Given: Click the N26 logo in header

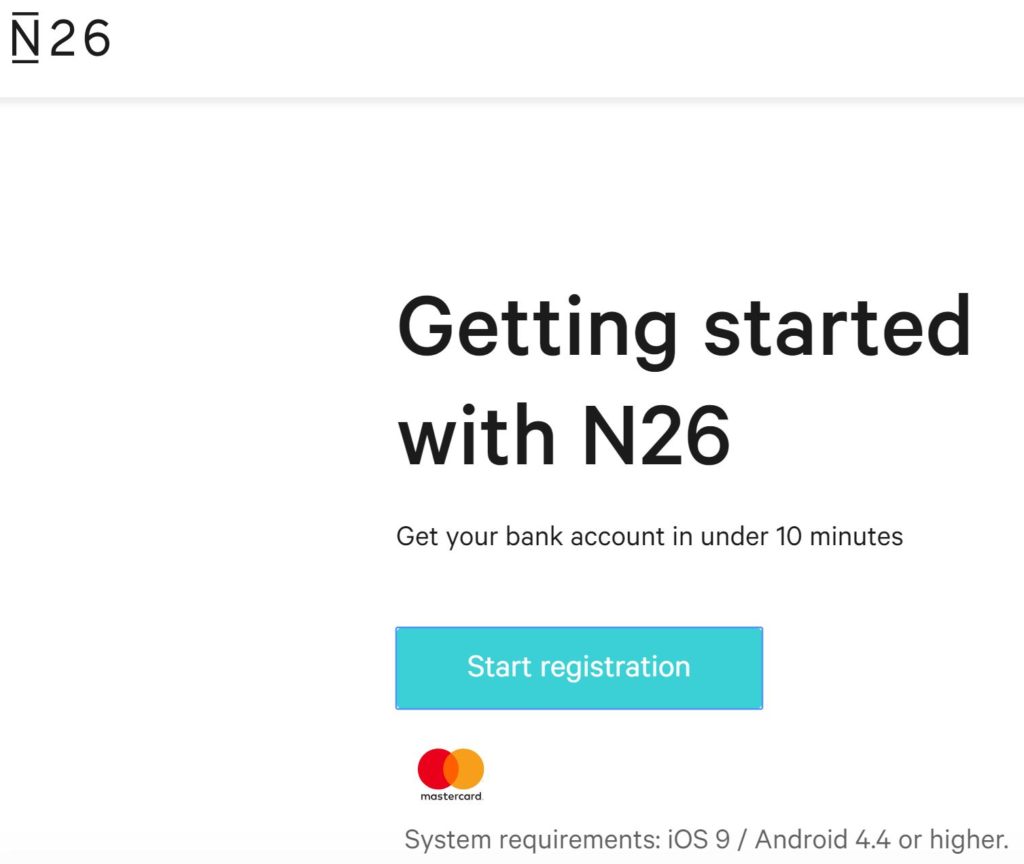Looking at the screenshot, I should pos(61,38).
